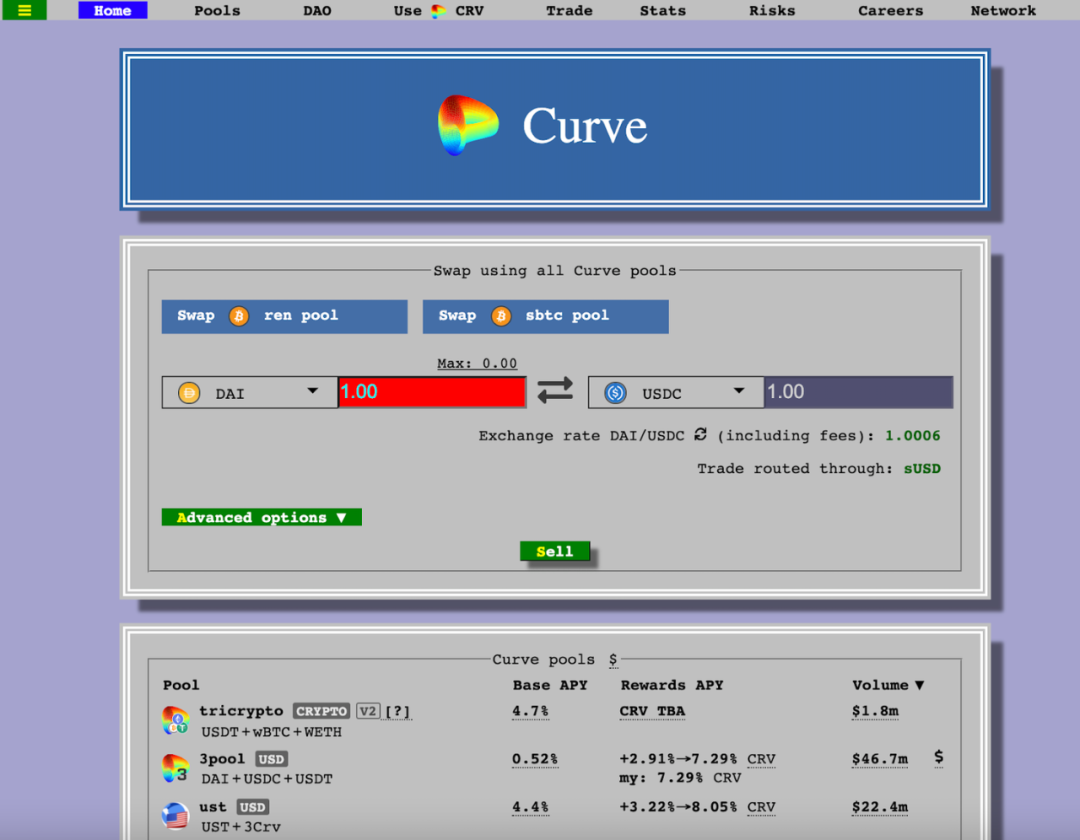The width and height of the screenshot is (1080, 840).
Task: Toggle the Curve pools dollar currency sign
Action: [613, 660]
